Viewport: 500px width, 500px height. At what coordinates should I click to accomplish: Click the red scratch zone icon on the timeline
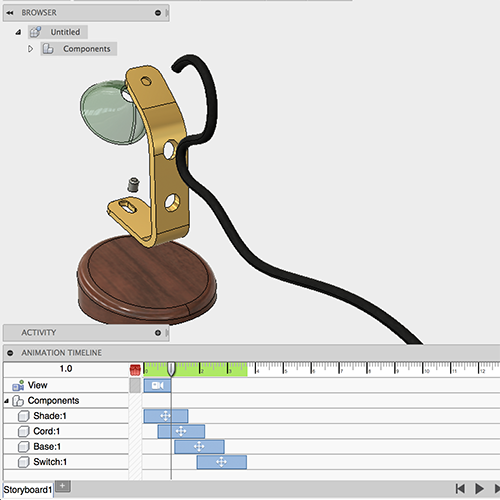pos(135,370)
